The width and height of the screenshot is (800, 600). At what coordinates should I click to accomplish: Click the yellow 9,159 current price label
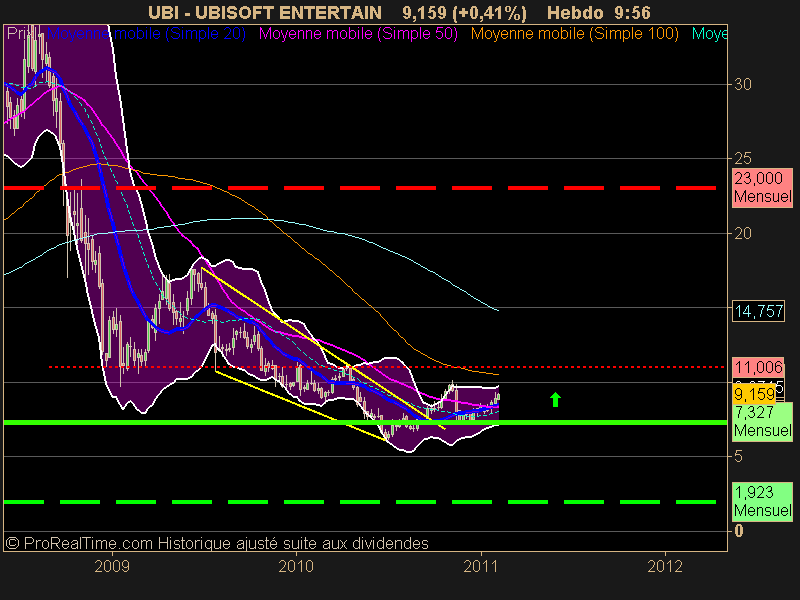click(x=754, y=394)
